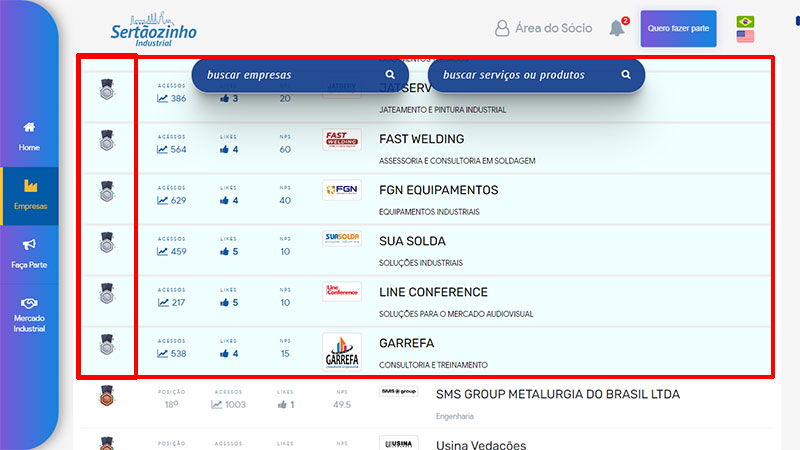
Task: Click the thumbs-up like icon for FAST WELDING
Action: [224, 149]
